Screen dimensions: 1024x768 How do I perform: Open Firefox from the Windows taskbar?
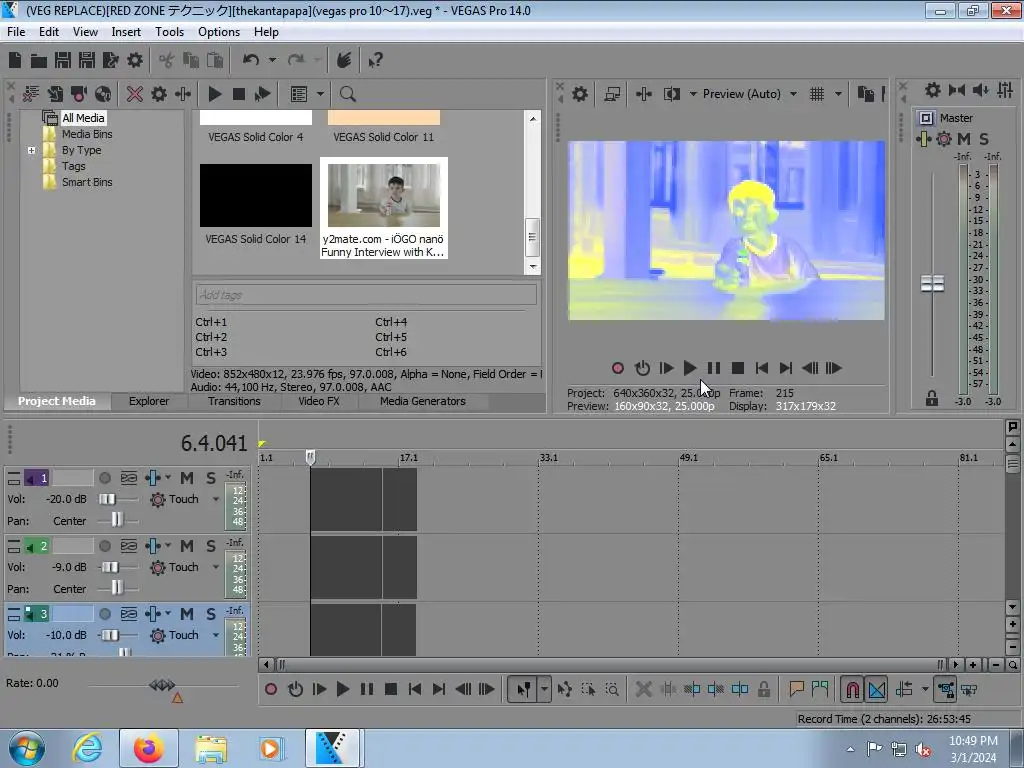[x=149, y=748]
